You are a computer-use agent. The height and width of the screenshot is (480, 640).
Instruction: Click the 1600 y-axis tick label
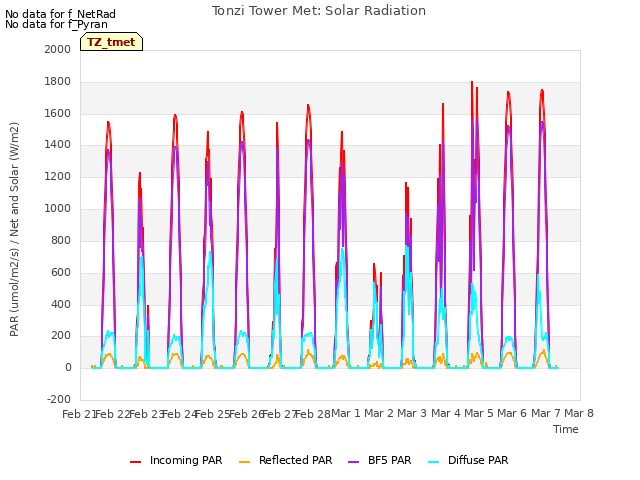pyautogui.click(x=58, y=113)
